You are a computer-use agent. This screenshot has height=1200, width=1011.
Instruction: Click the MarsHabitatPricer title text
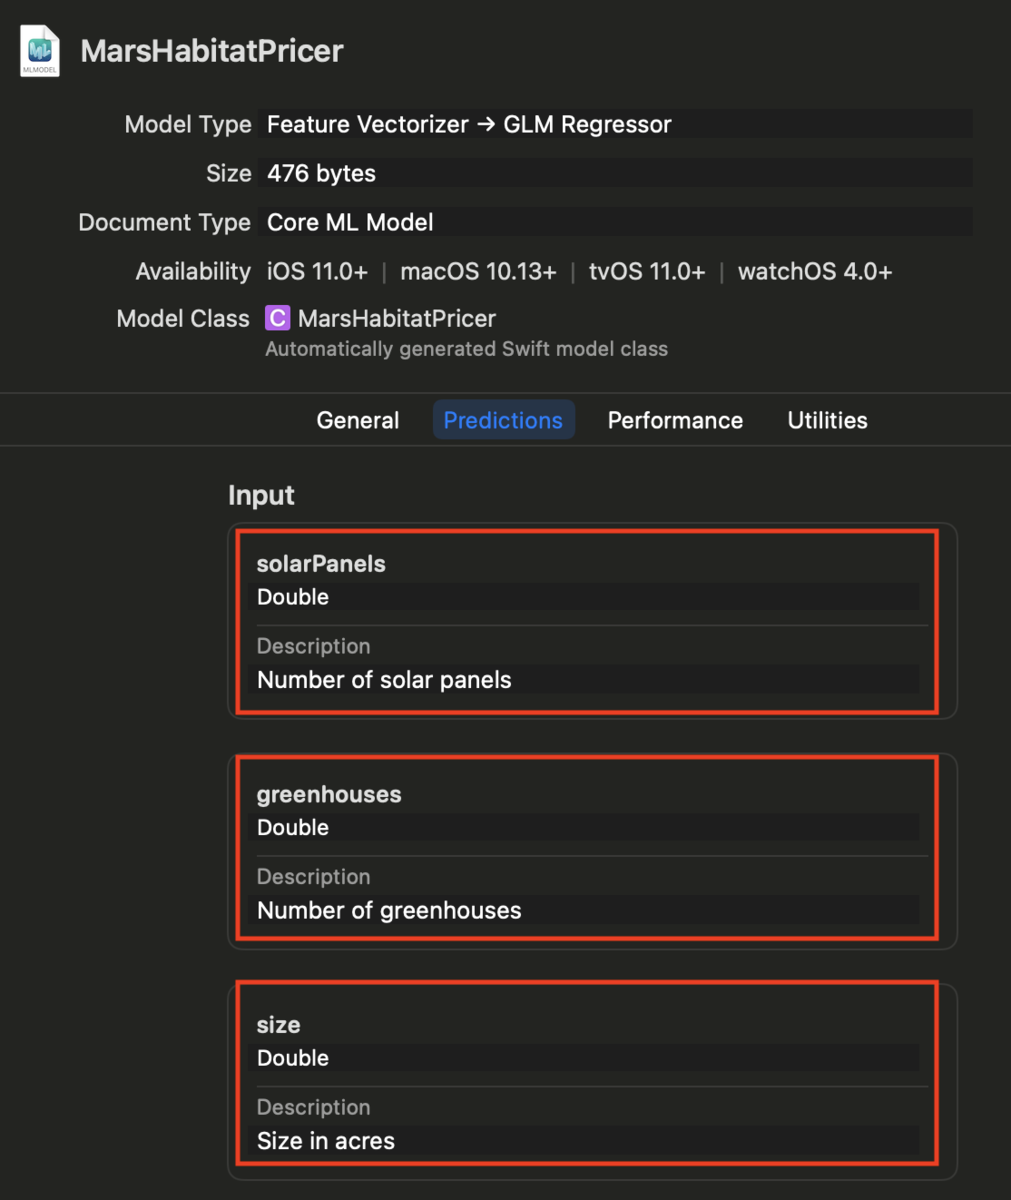tap(212, 51)
